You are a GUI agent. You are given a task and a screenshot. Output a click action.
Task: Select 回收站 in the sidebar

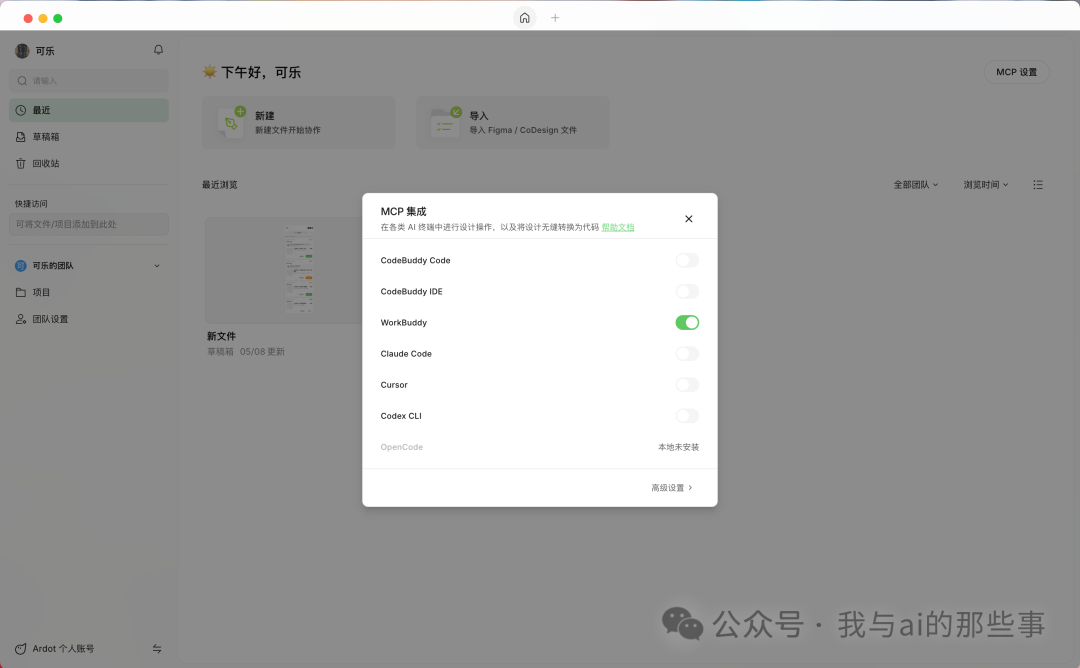(89, 164)
